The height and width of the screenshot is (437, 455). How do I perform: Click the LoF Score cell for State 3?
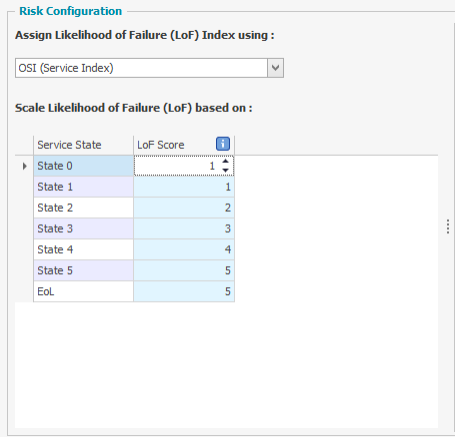pyautogui.click(x=184, y=229)
